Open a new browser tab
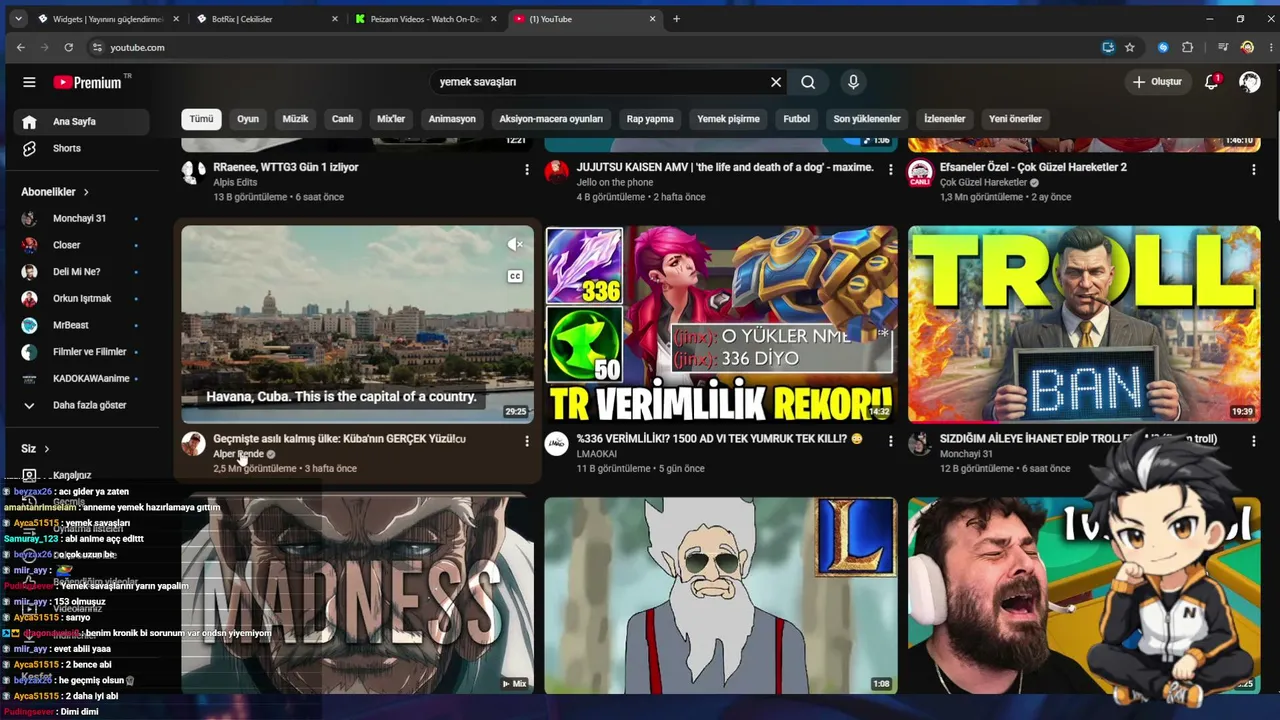The width and height of the screenshot is (1280, 720). 676,18
